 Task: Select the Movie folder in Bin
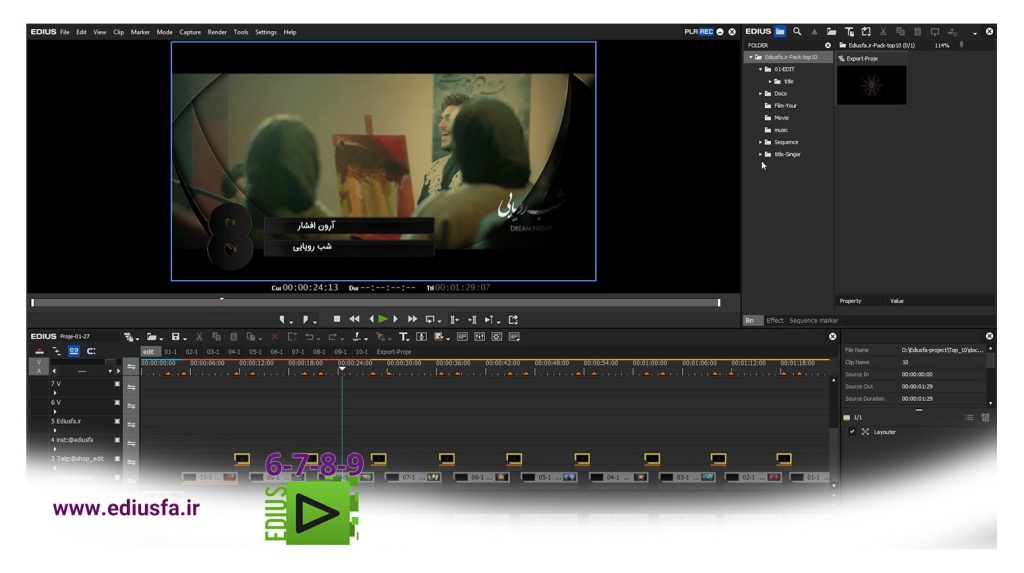(782, 118)
